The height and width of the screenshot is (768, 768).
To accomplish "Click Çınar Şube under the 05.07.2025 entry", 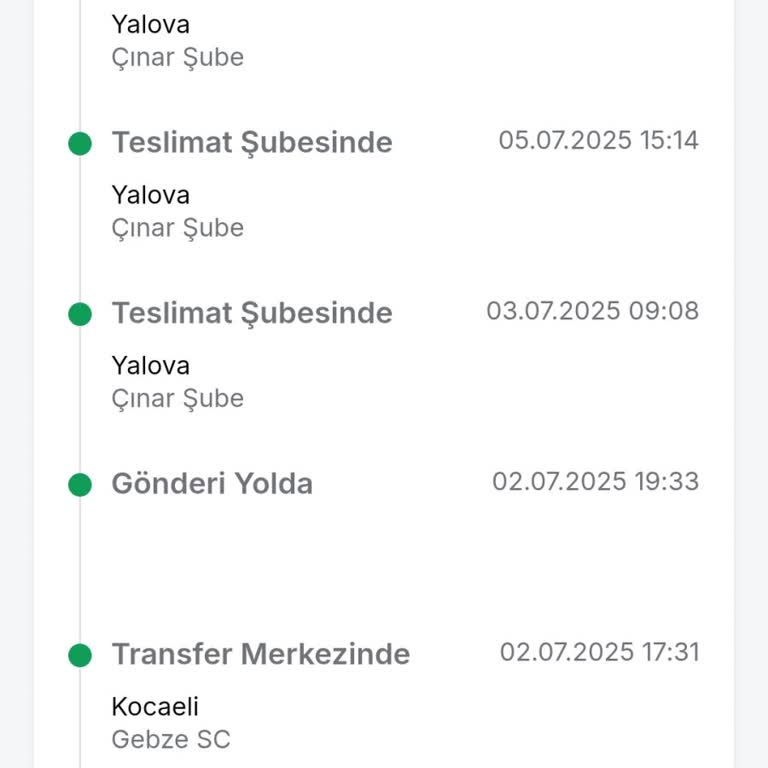I will (x=177, y=228).
